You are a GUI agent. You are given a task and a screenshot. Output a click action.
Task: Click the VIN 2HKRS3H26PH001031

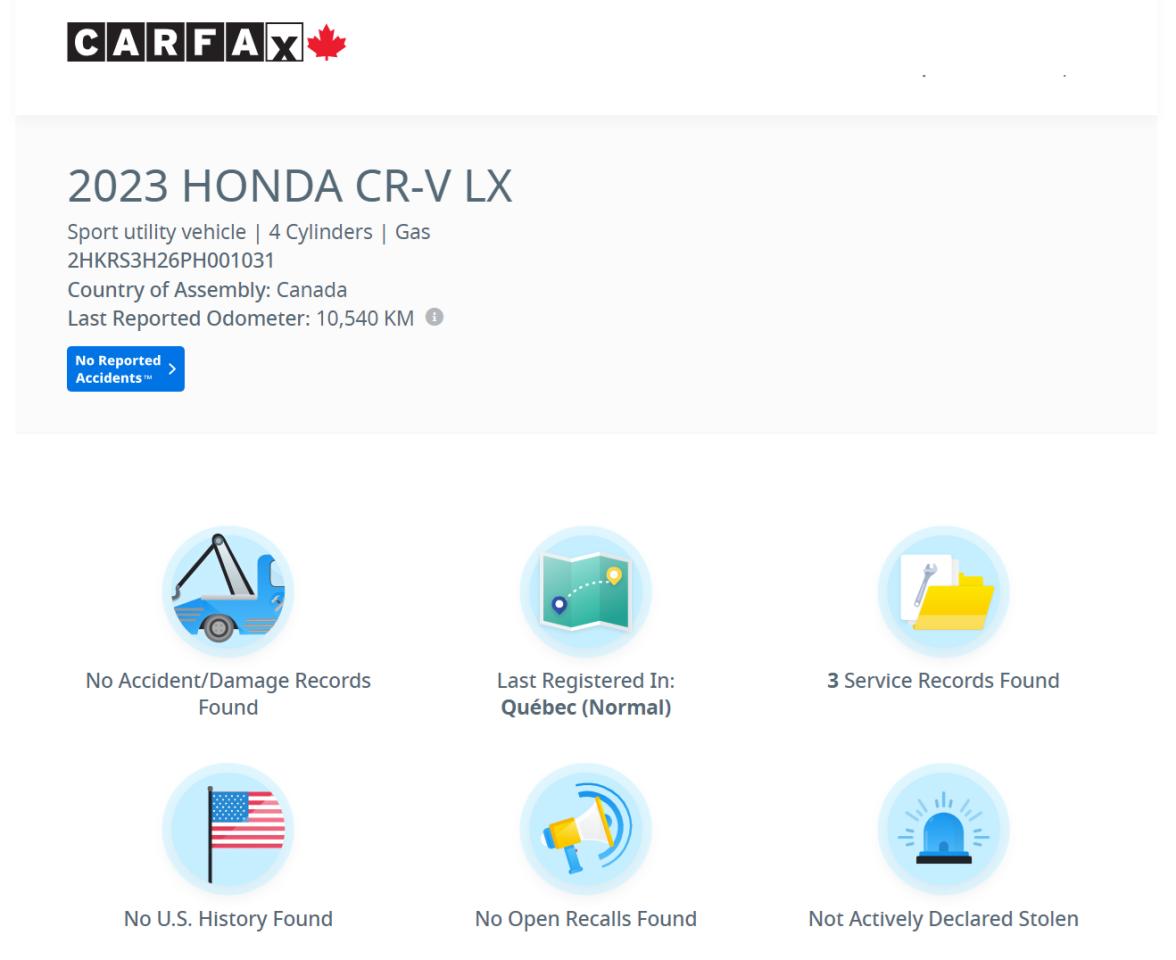point(171,261)
